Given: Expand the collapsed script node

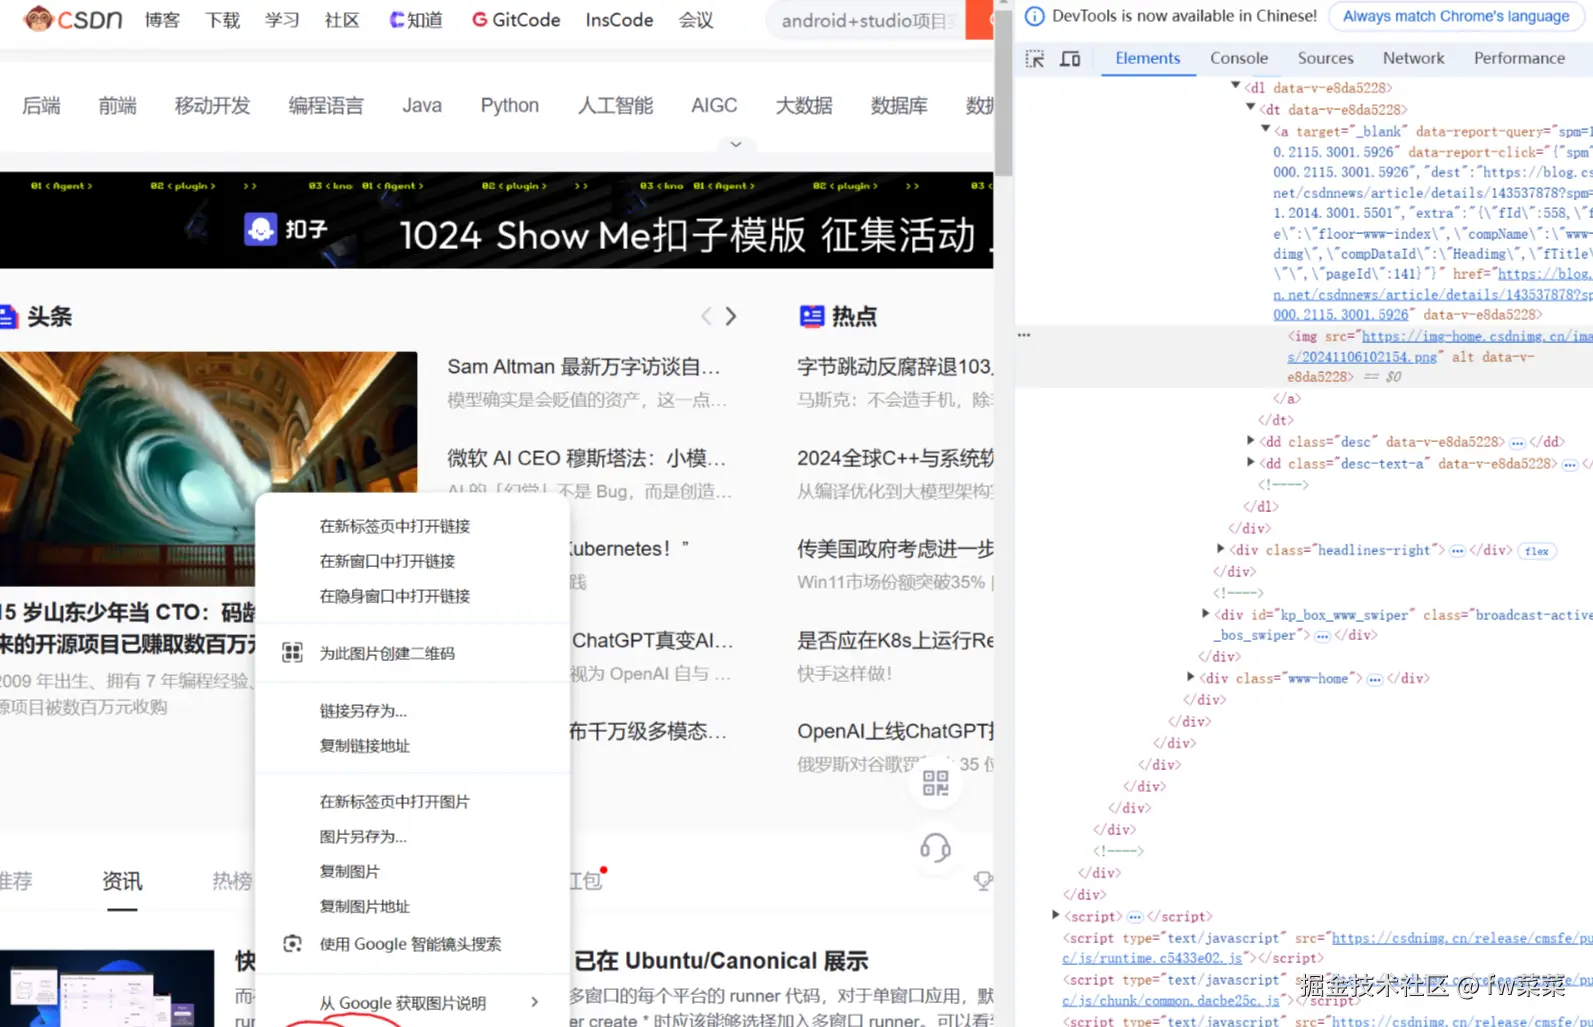Looking at the screenshot, I should coord(1056,915).
